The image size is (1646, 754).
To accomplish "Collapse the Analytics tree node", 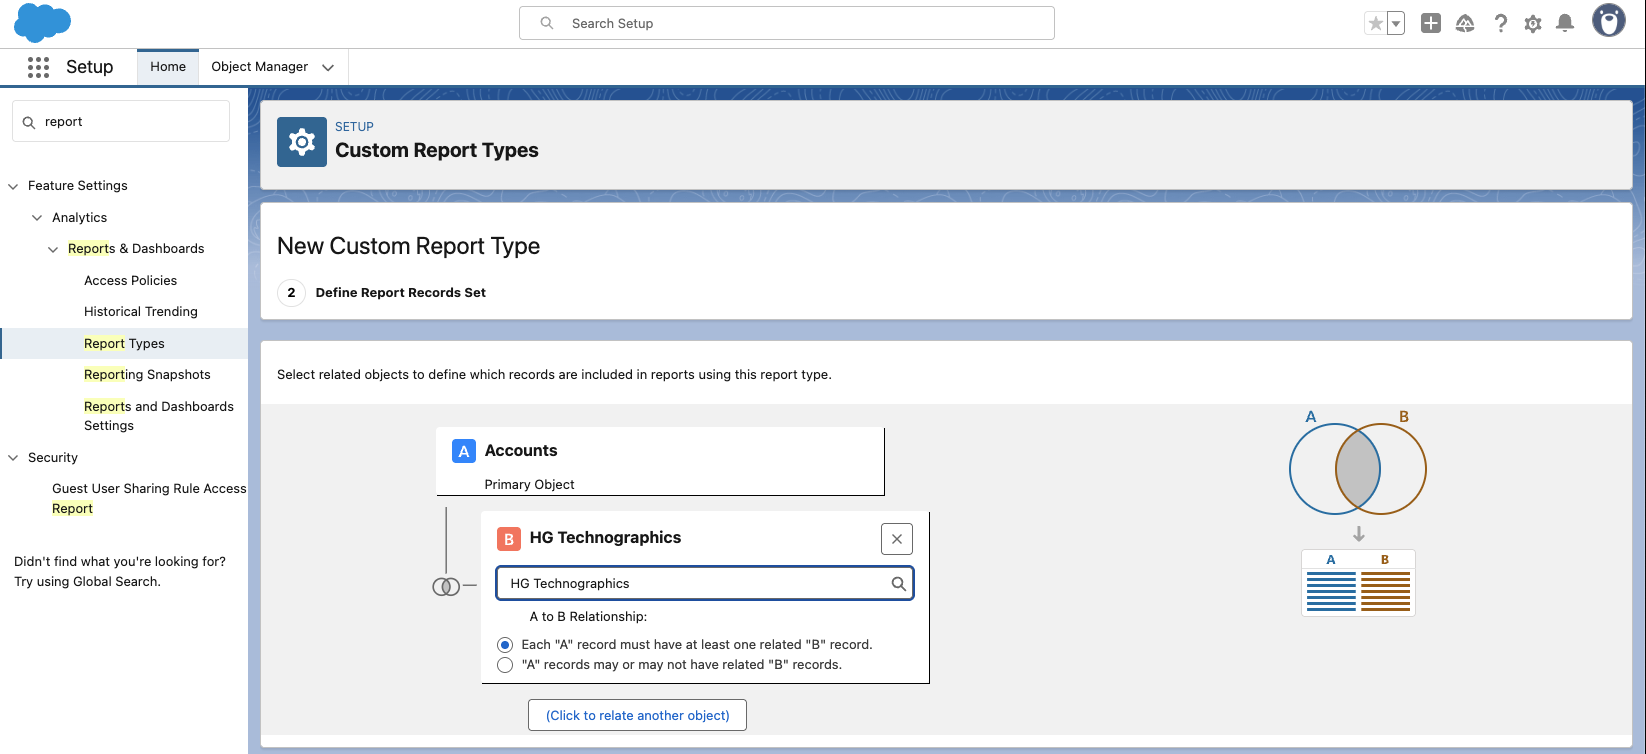I will click(37, 218).
